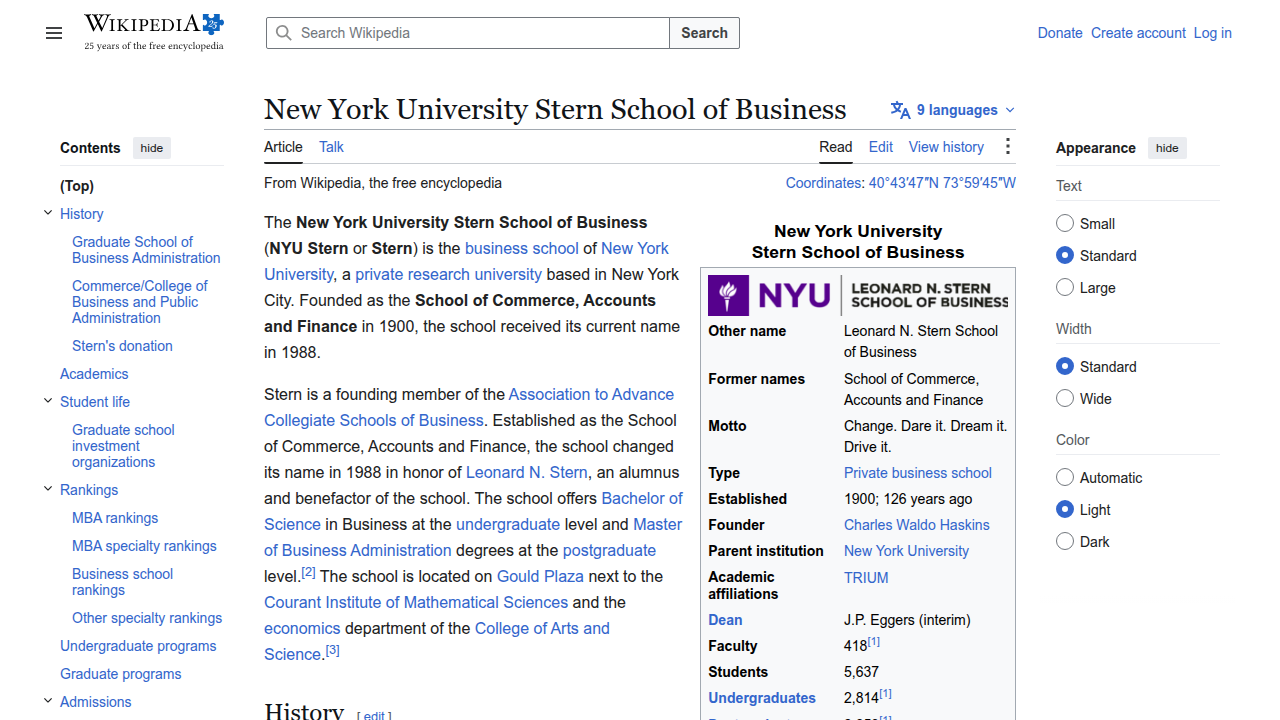Click the Log in link
The width and height of the screenshot is (1280, 720).
(1213, 33)
